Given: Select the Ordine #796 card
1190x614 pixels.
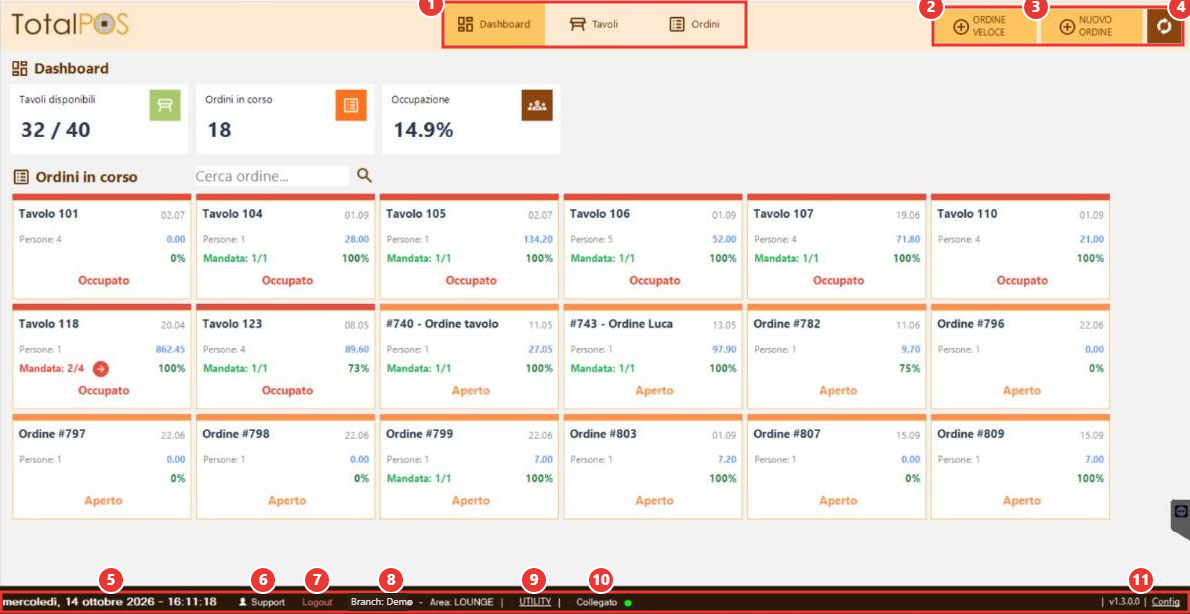Looking at the screenshot, I should (1020, 357).
